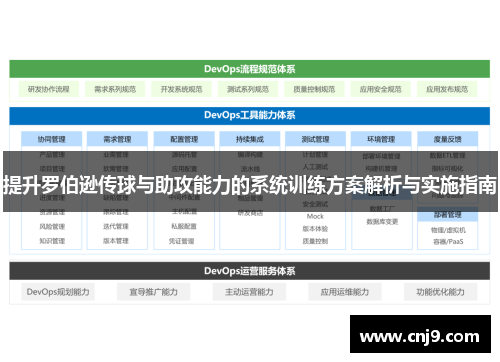Viewport: 500px width, 362px height.
Task: Select the '测试系列规范' box
Action: tap(248, 89)
